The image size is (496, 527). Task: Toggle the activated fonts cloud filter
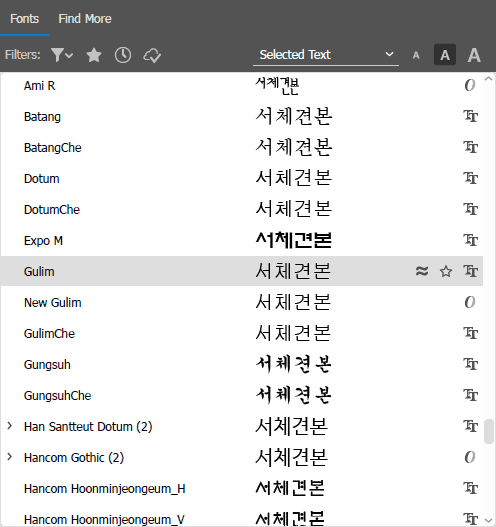click(152, 55)
